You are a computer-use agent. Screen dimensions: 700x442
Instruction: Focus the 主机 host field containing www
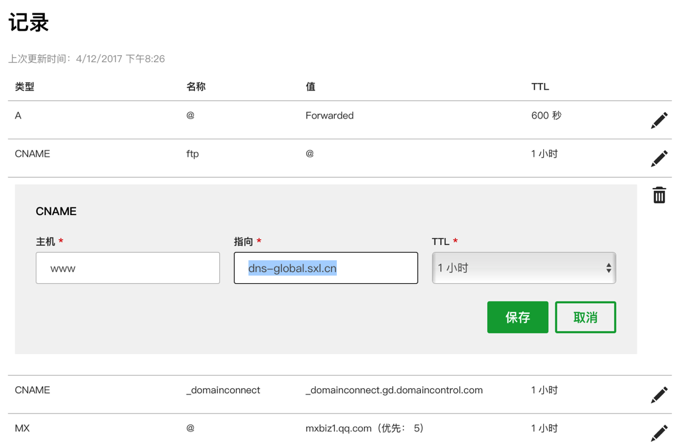(128, 268)
